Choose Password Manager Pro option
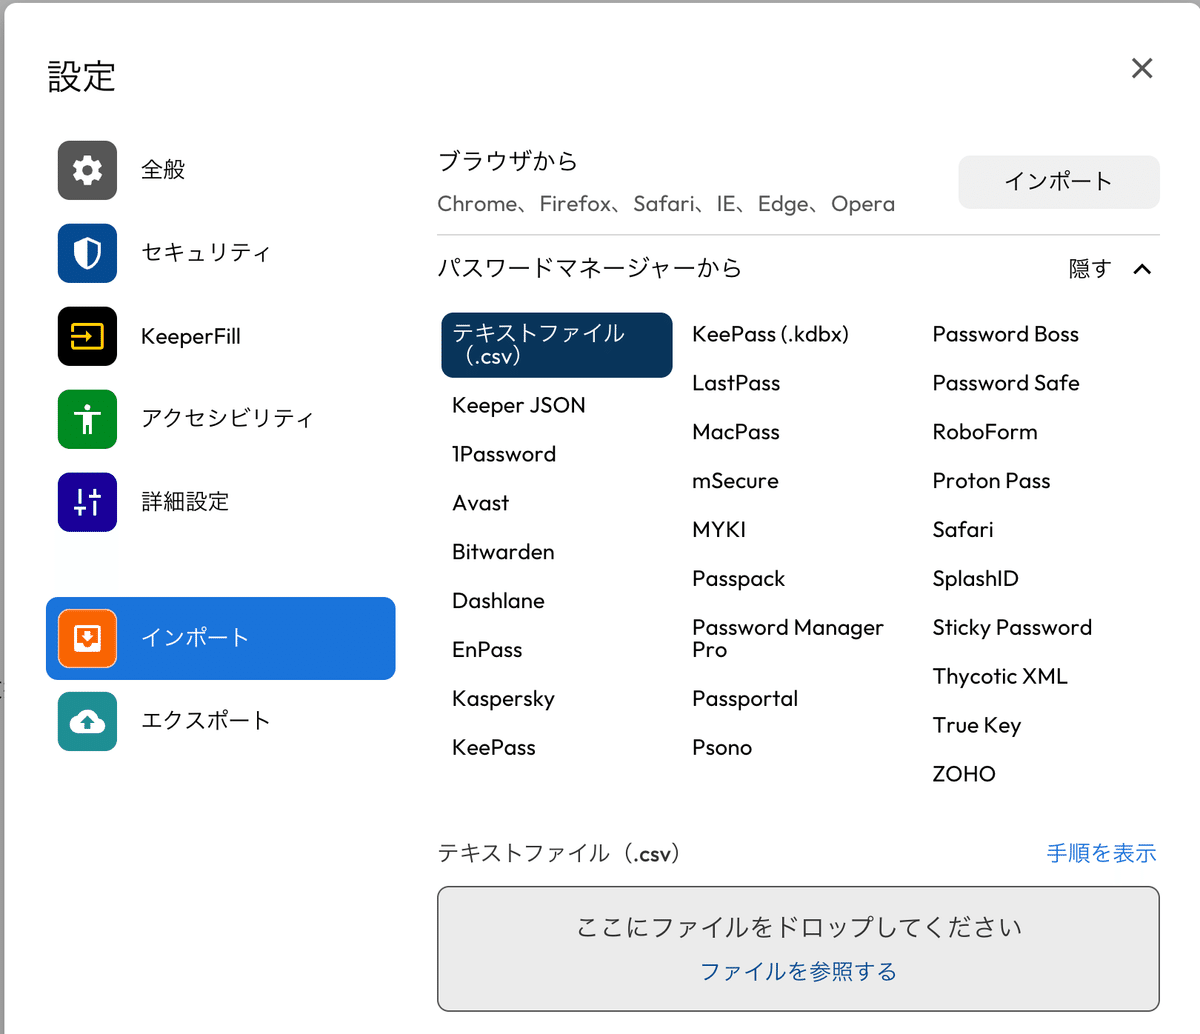The image size is (1200, 1034). 788,638
